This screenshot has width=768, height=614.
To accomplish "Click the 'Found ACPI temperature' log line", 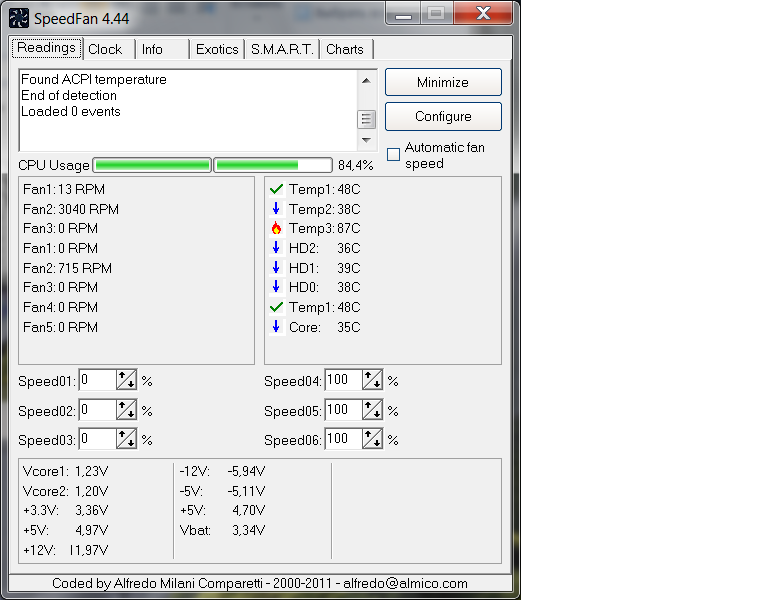I will point(94,79).
